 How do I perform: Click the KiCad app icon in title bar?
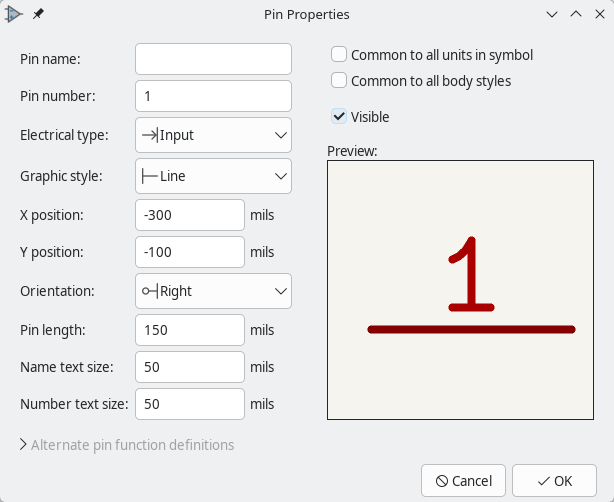[14, 15]
